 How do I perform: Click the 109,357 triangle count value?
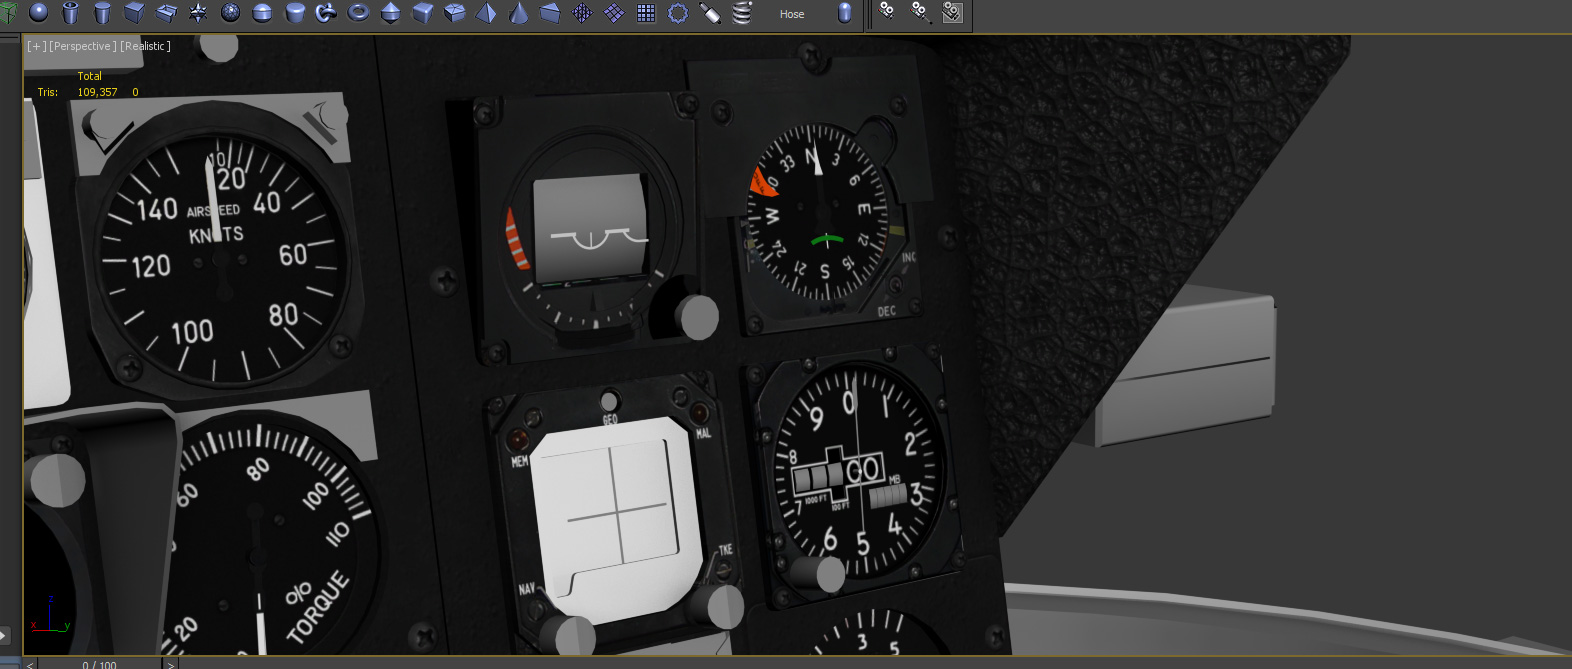click(98, 92)
